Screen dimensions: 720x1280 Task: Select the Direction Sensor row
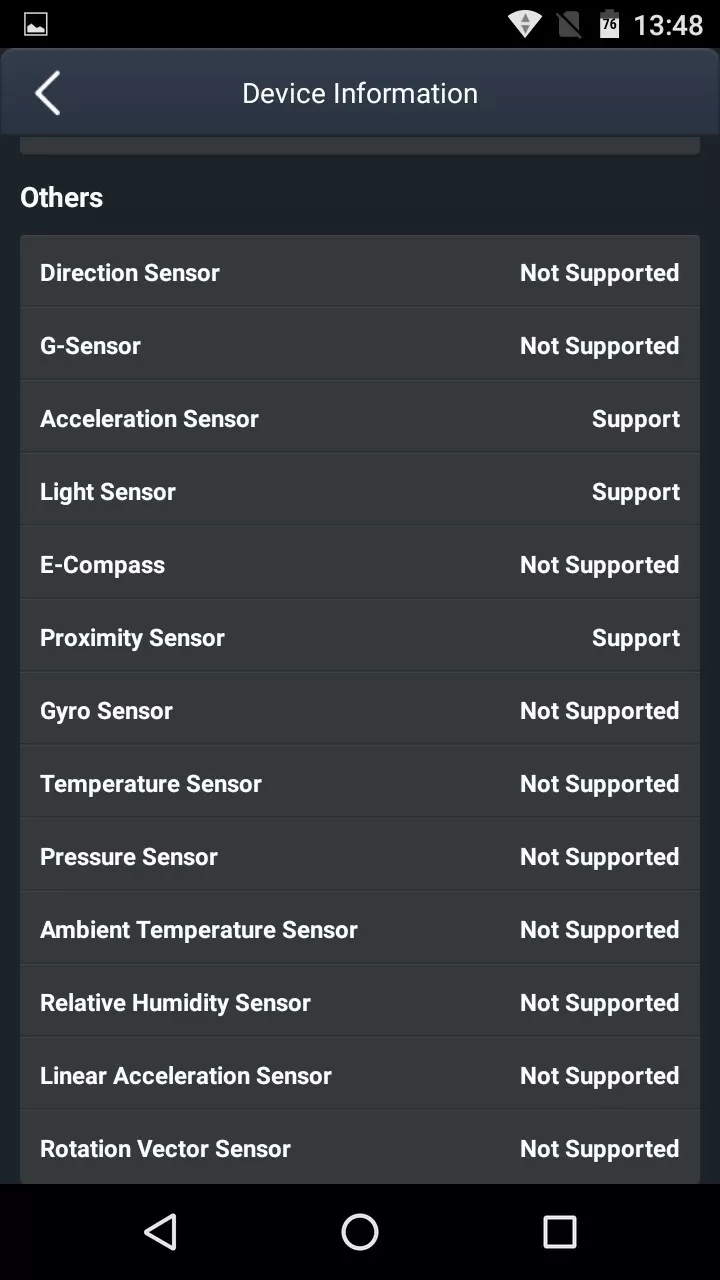(360, 273)
